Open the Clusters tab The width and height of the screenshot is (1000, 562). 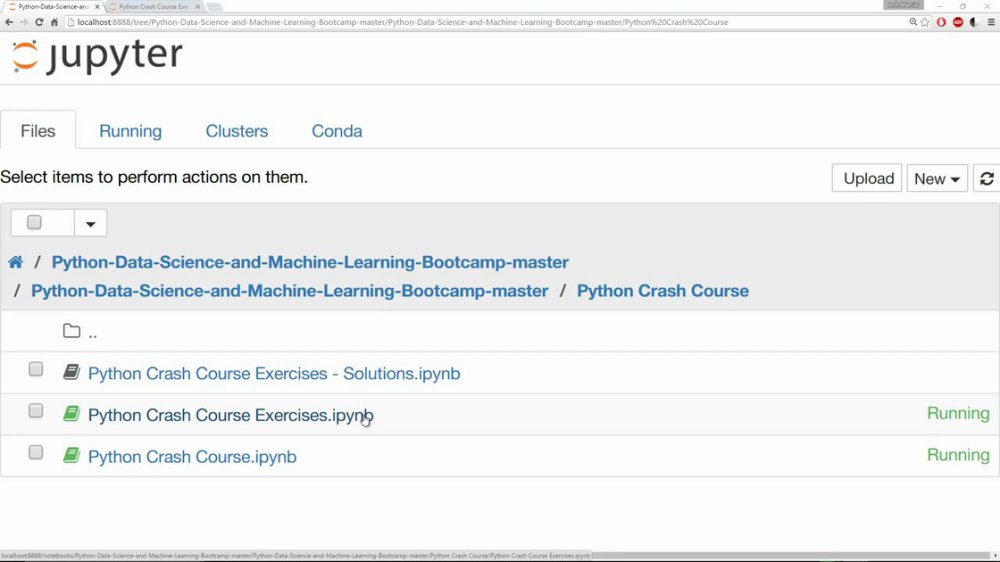pos(237,131)
